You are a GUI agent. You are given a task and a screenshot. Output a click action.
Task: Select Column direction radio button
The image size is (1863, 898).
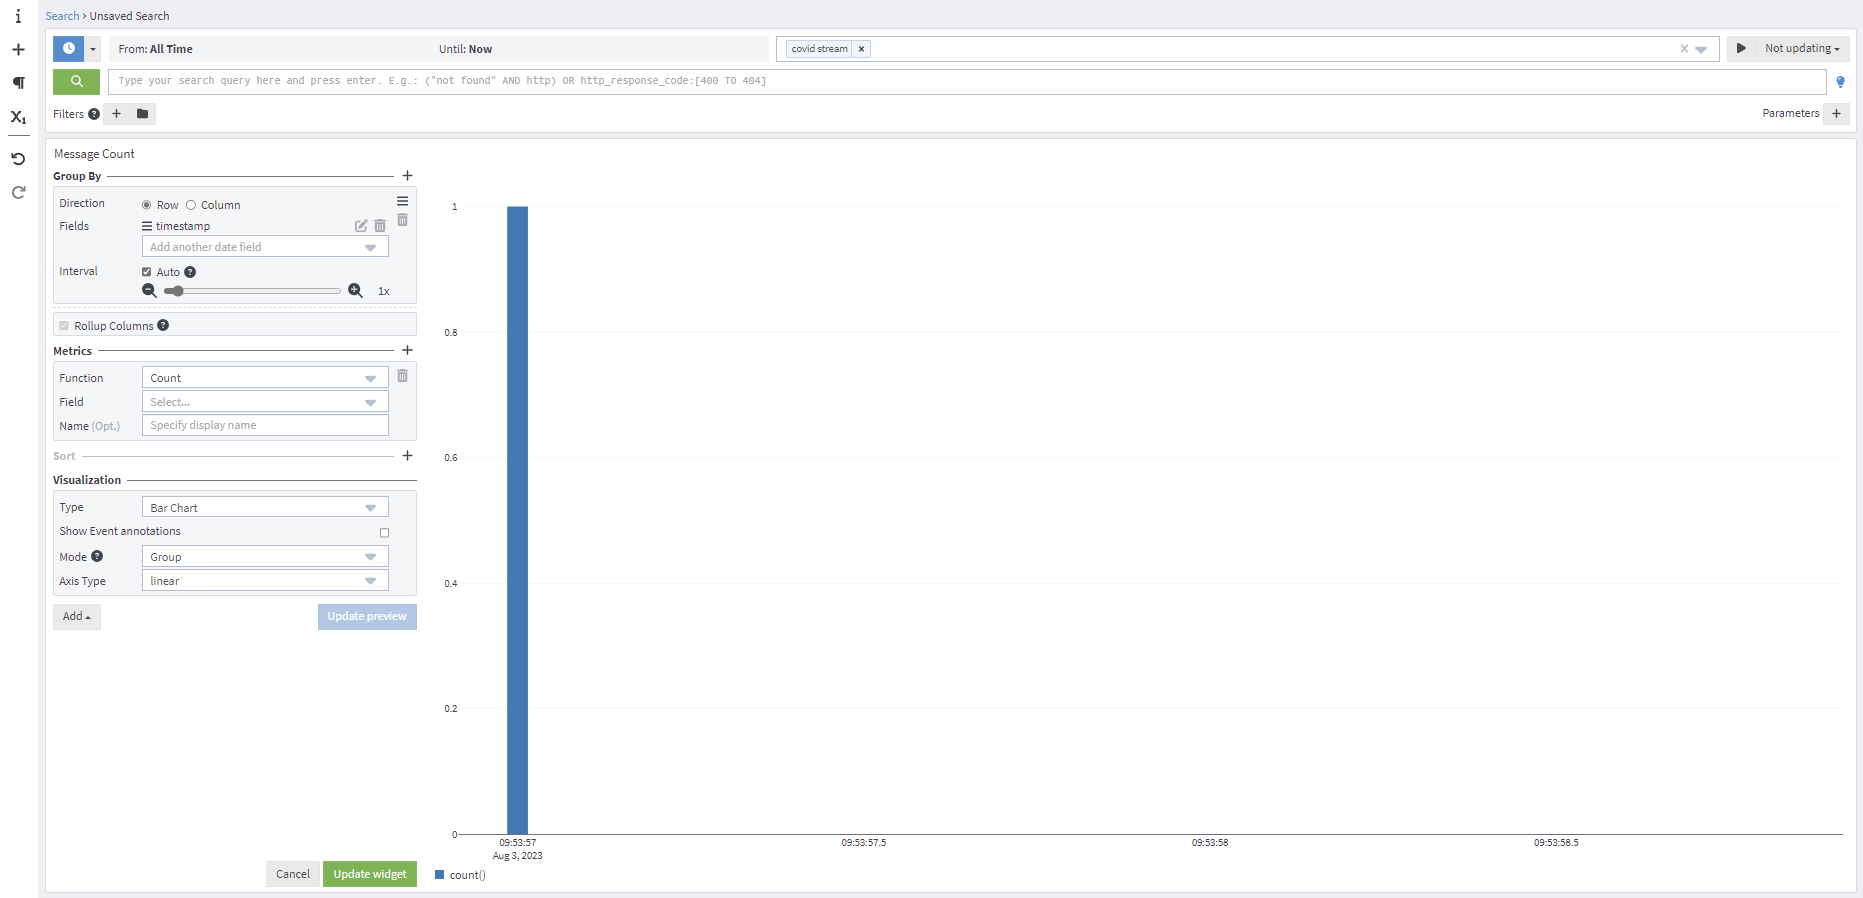(x=191, y=205)
